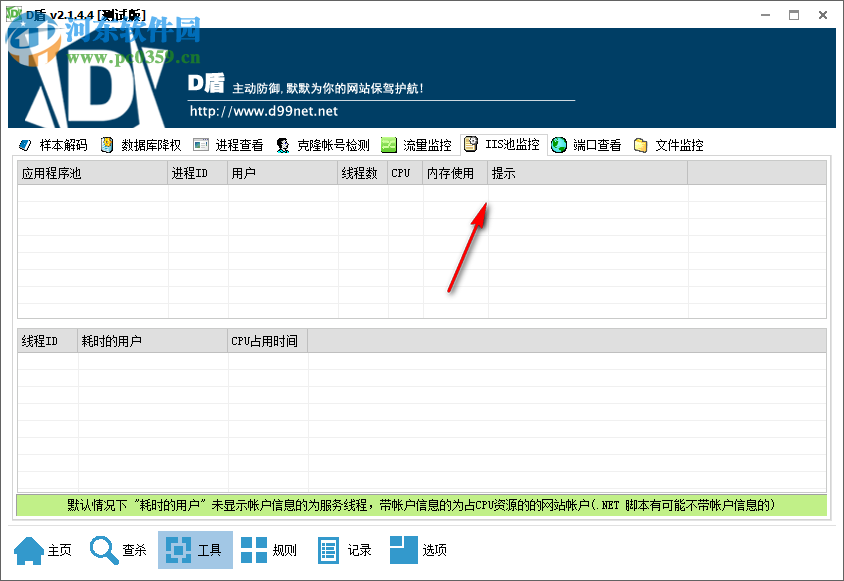Click the 样本解码 tab icon
The width and height of the screenshot is (844, 581).
tap(25, 145)
